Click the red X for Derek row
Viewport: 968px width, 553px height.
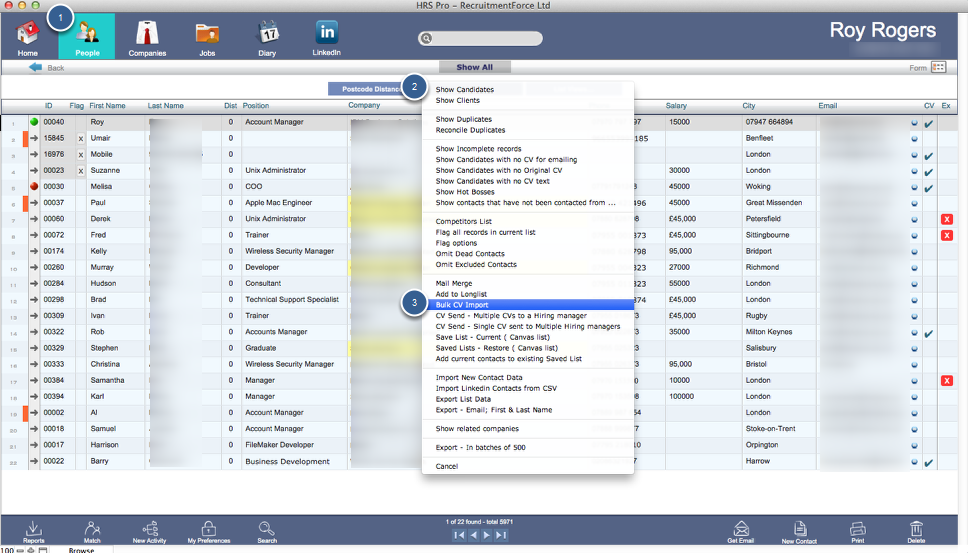point(946,219)
